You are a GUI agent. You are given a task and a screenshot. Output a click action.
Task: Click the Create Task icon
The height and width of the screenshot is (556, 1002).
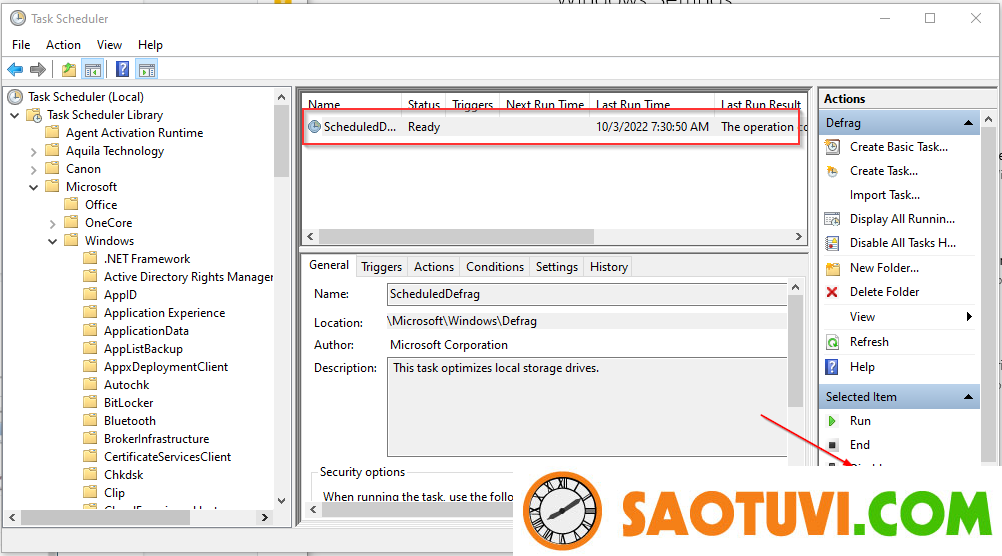tap(832, 171)
